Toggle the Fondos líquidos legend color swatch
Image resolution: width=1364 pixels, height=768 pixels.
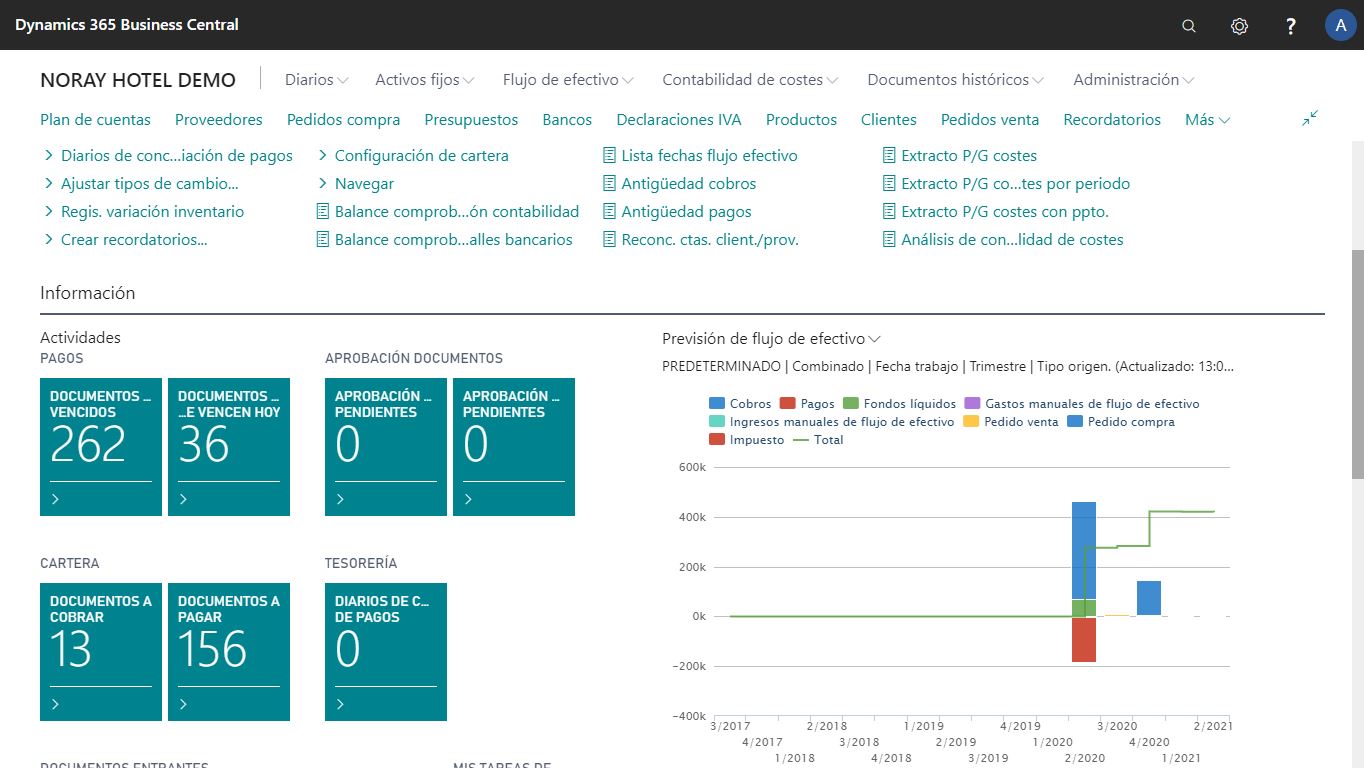pyautogui.click(x=851, y=403)
